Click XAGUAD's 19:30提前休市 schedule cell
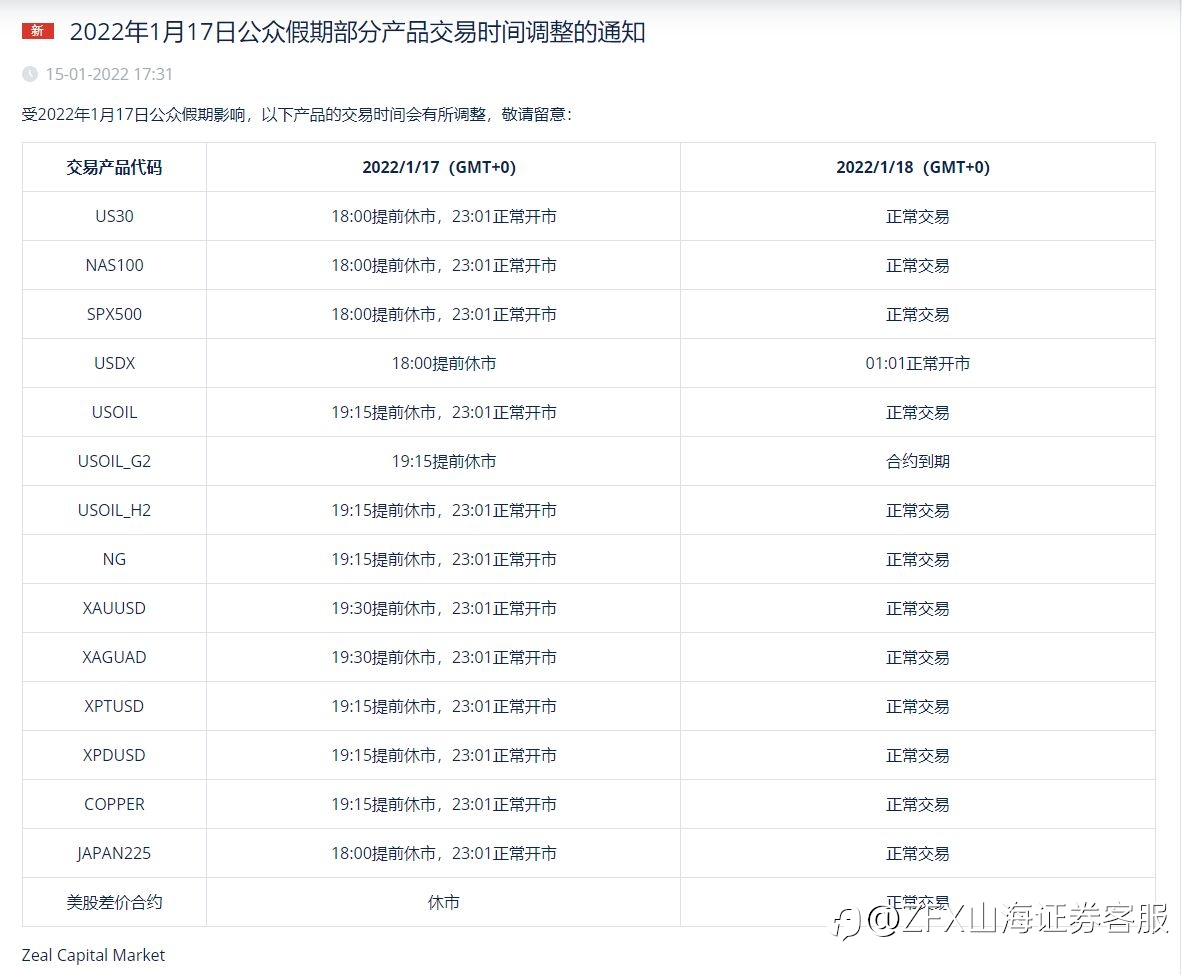Screen dimensions: 1182x975 [x=444, y=658]
